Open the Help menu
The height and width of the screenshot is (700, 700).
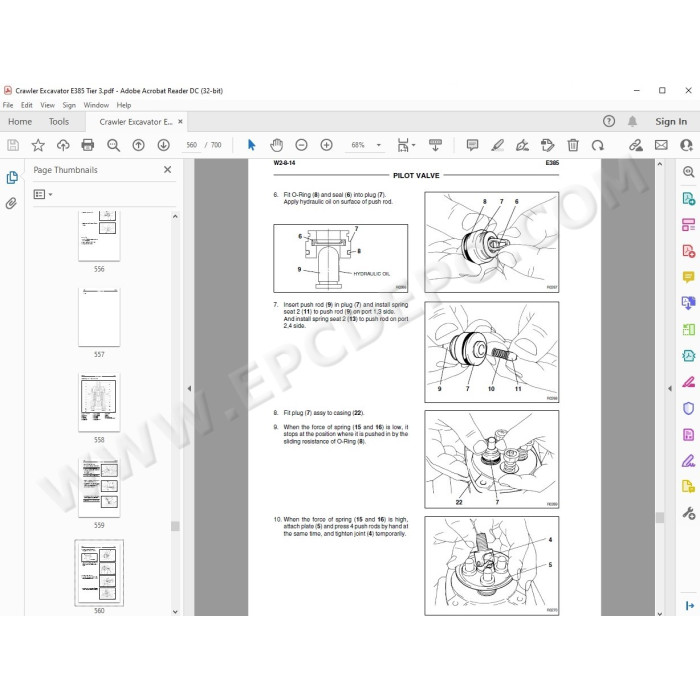tap(124, 105)
